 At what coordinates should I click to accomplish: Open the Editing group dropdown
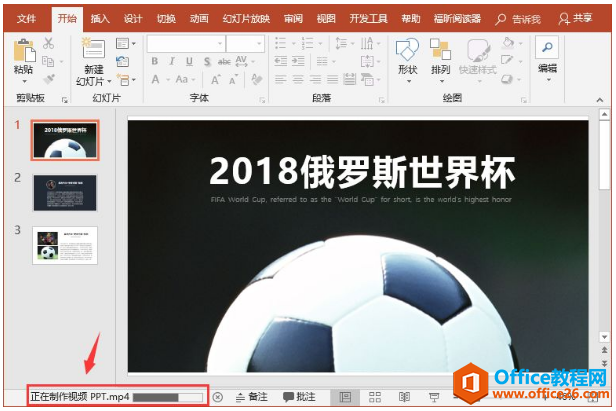tap(547, 58)
